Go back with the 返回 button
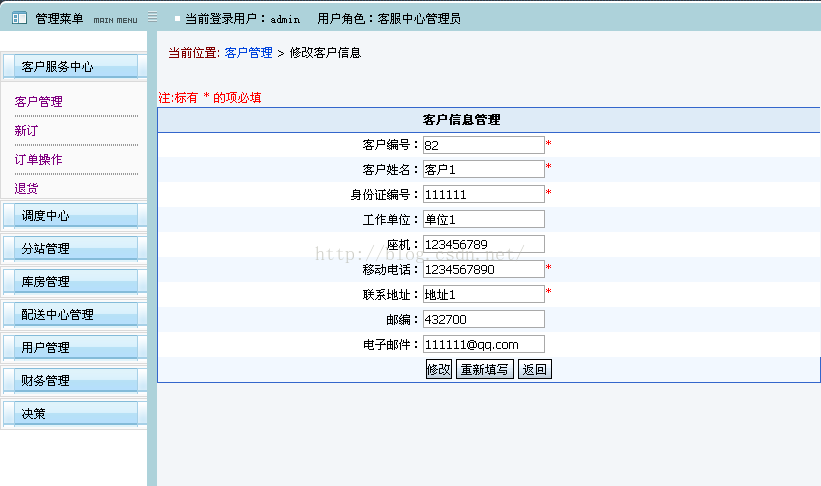821x486 pixels. click(x=535, y=369)
